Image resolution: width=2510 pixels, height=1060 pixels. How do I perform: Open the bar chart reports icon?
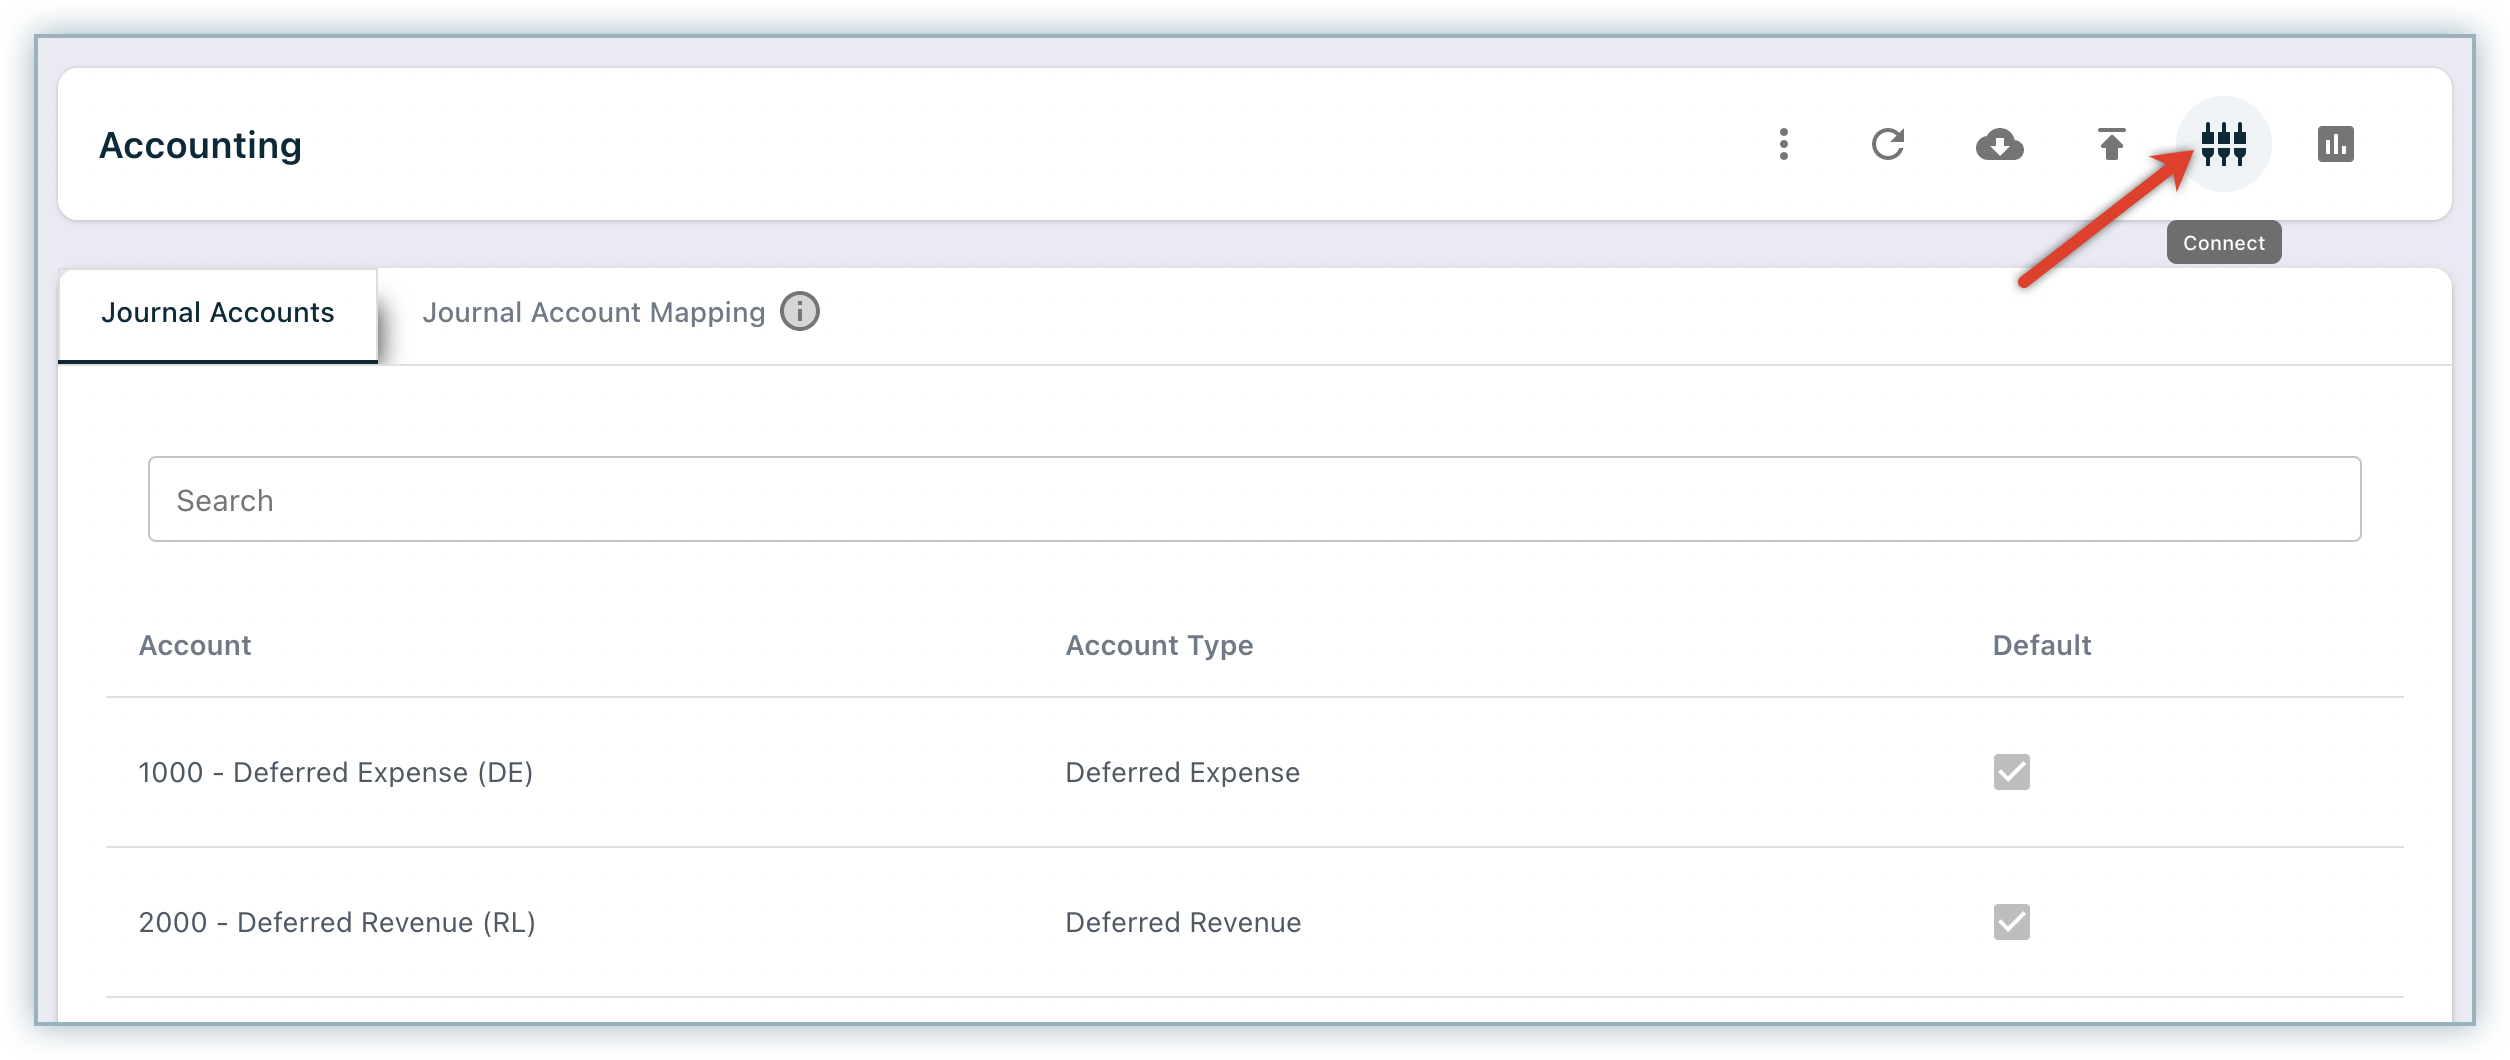click(x=2335, y=144)
